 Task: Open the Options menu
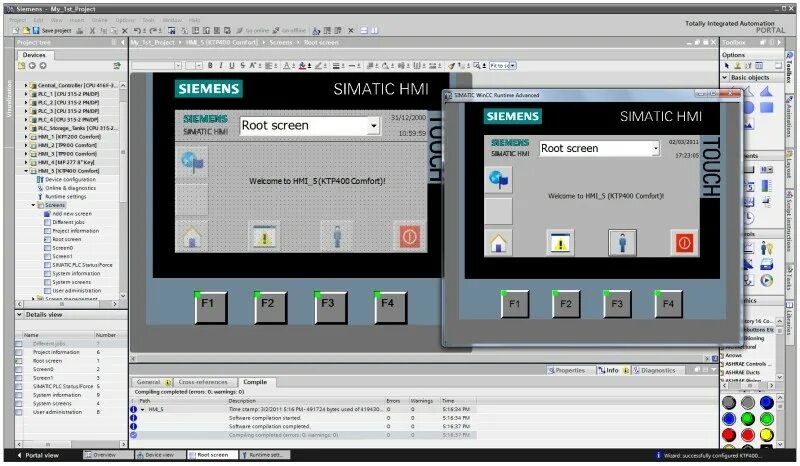pyautogui.click(x=125, y=20)
